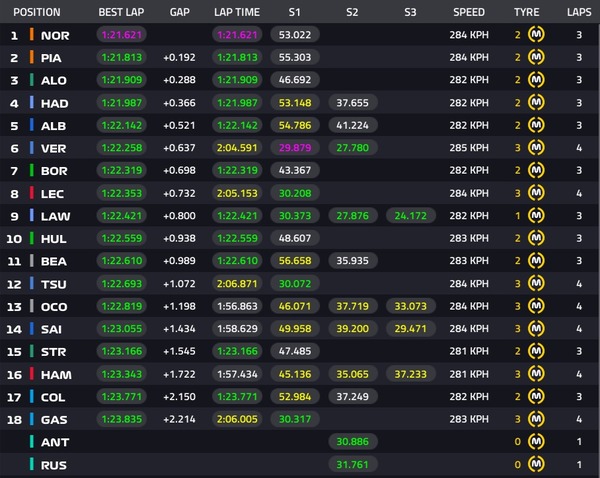Click OCO's S3 time 33.073
The image size is (600, 478).
coord(408,306)
